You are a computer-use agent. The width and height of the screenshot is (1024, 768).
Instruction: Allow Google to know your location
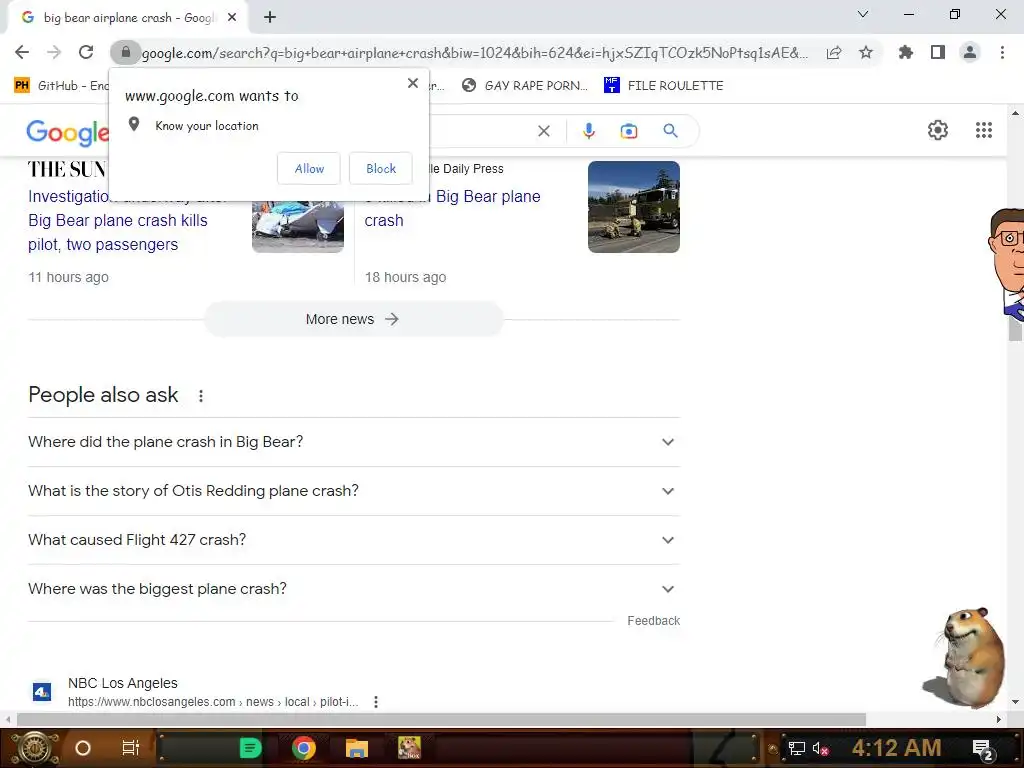(309, 168)
